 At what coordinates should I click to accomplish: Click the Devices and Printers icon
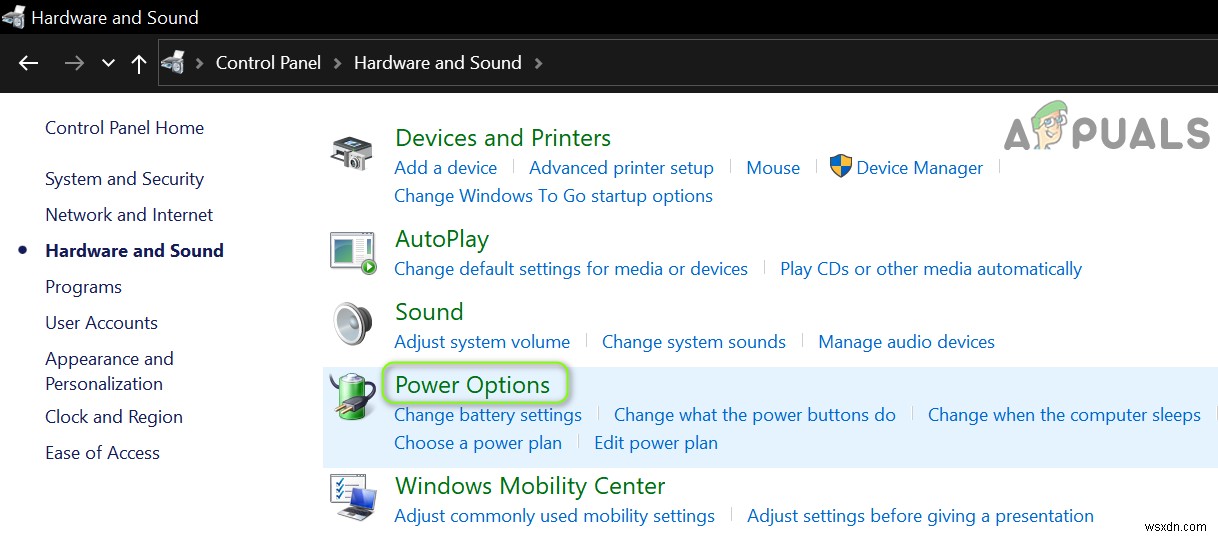(351, 153)
